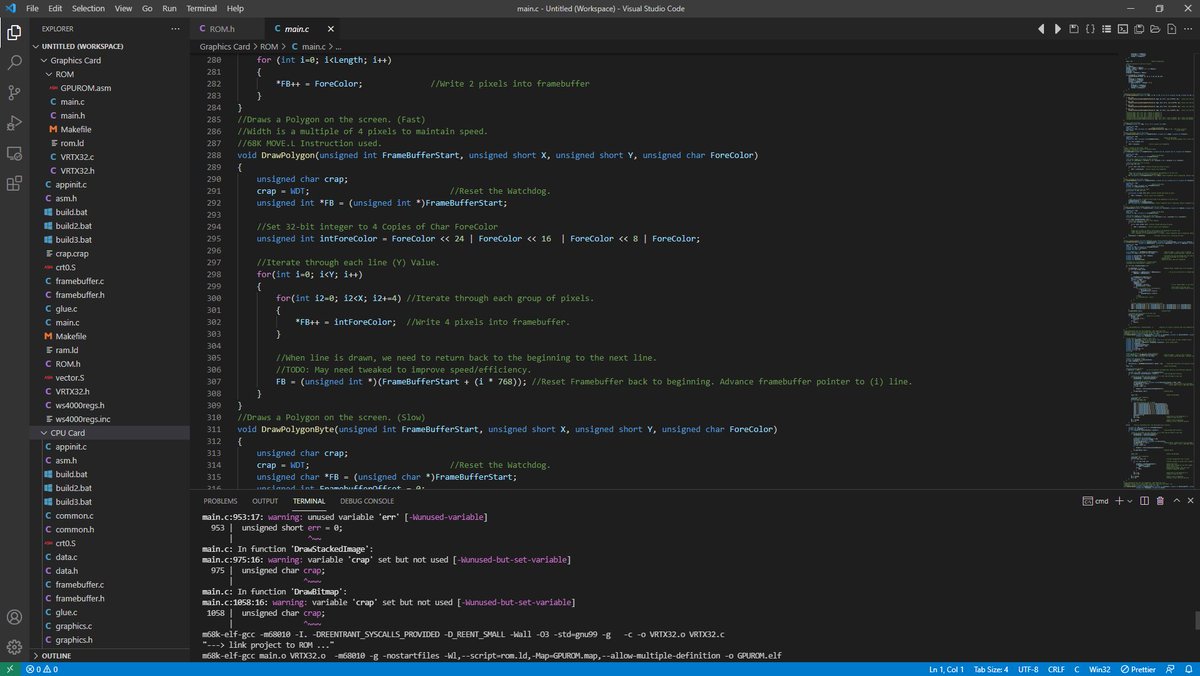Viewport: 1200px width, 676px height.
Task: Open the new terminal profile dropdown
Action: point(1131,500)
